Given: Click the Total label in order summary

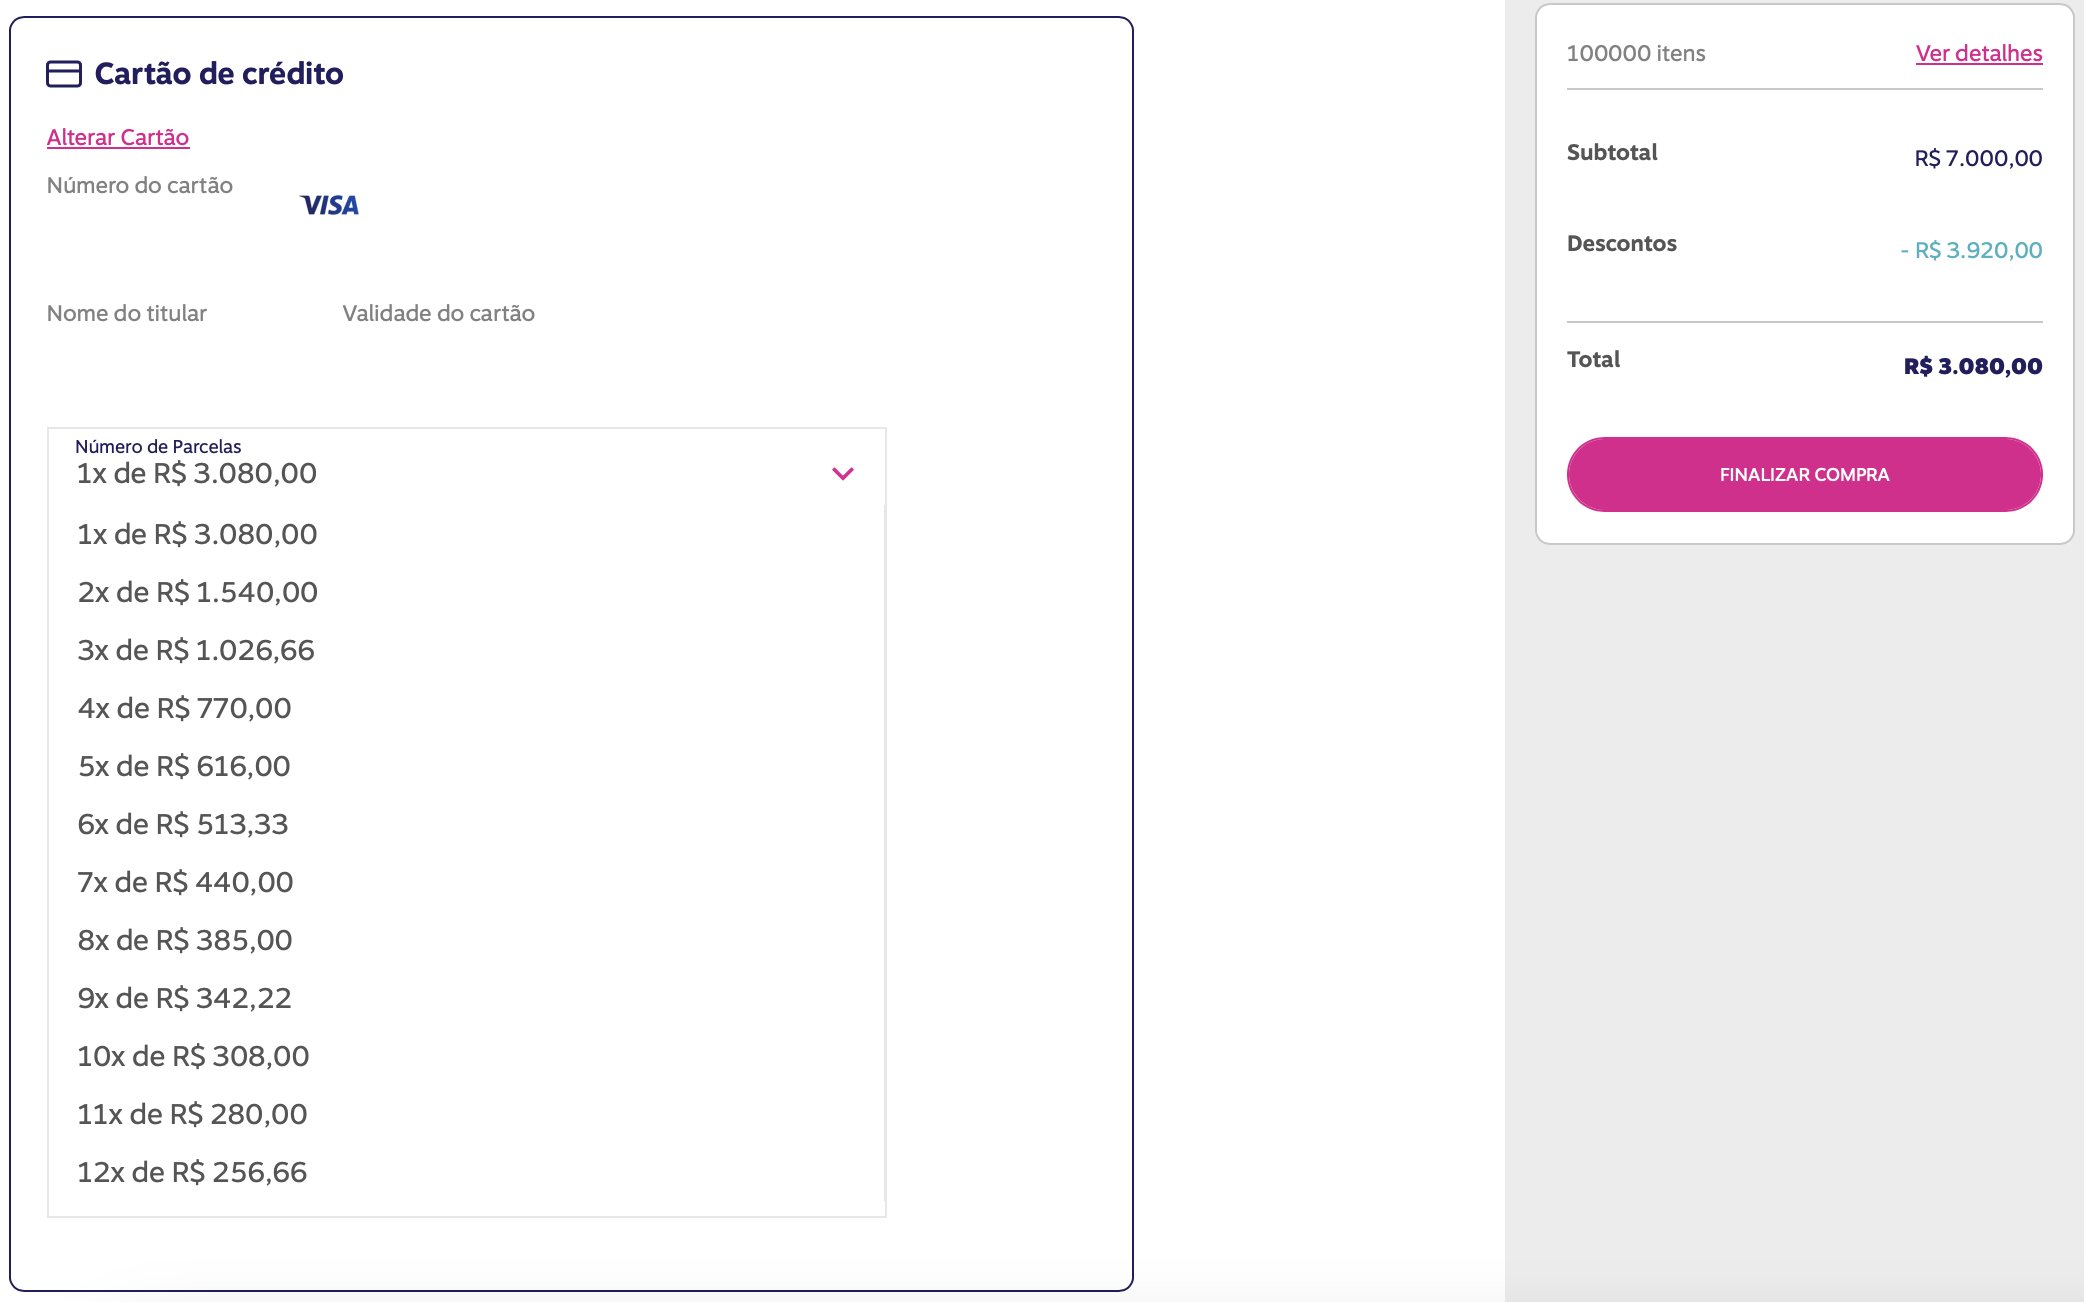Looking at the screenshot, I should pyautogui.click(x=1594, y=359).
